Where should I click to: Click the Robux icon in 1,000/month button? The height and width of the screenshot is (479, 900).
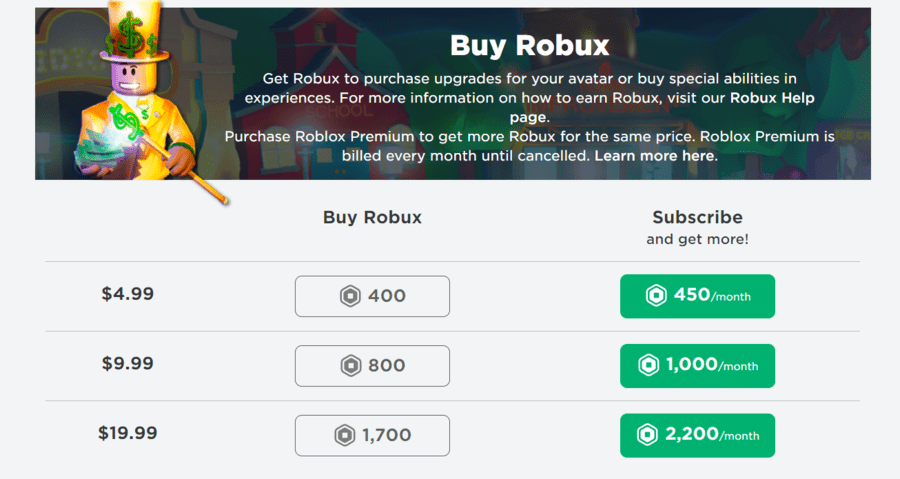pos(649,365)
